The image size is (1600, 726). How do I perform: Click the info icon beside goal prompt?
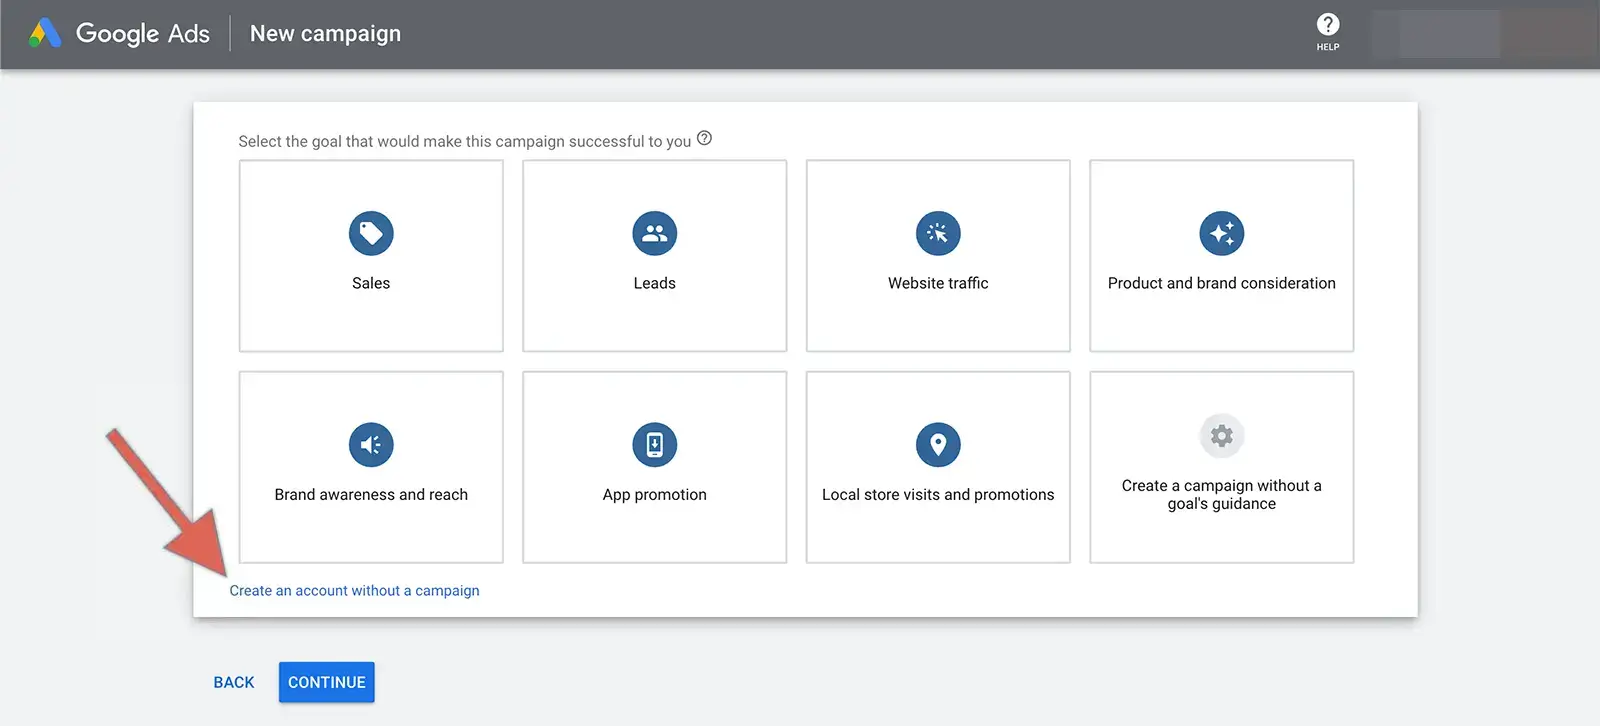click(704, 139)
